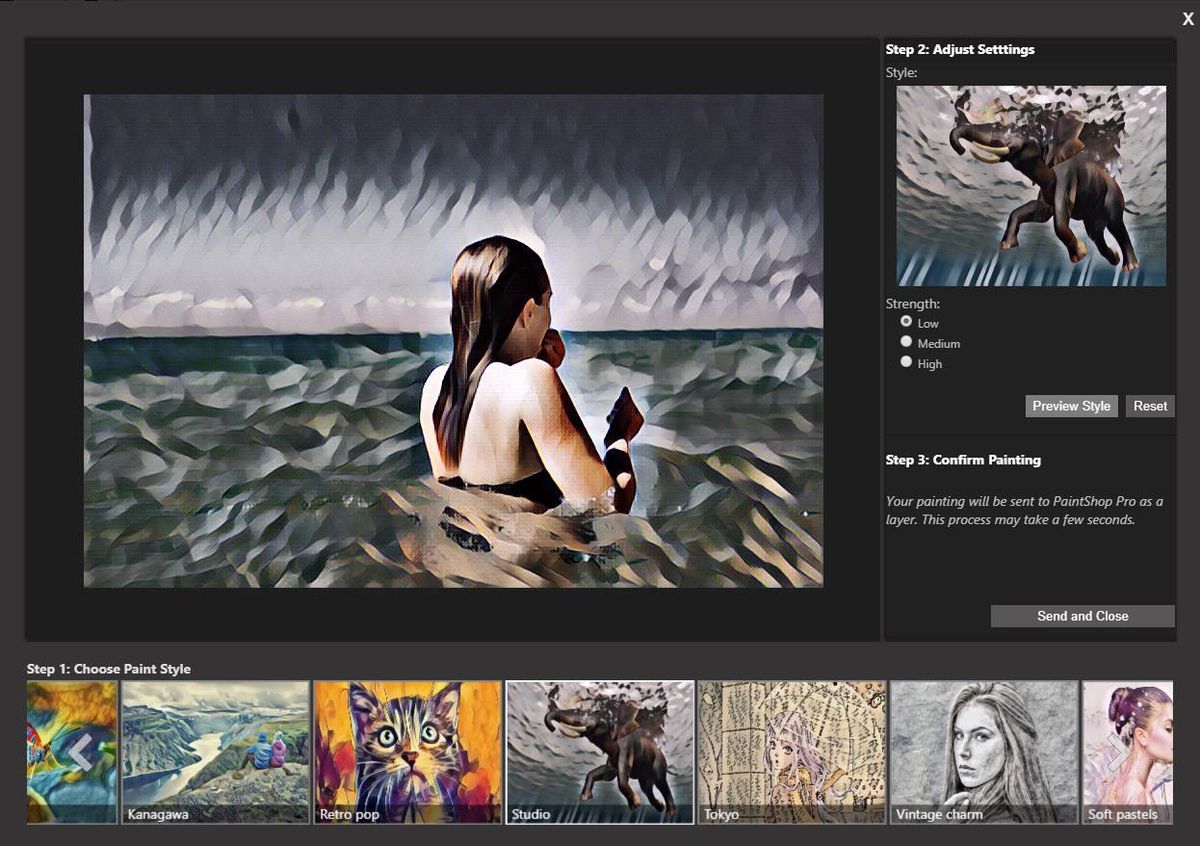This screenshot has height=846, width=1200.
Task: Set strength to Low
Action: pyautogui.click(x=906, y=322)
